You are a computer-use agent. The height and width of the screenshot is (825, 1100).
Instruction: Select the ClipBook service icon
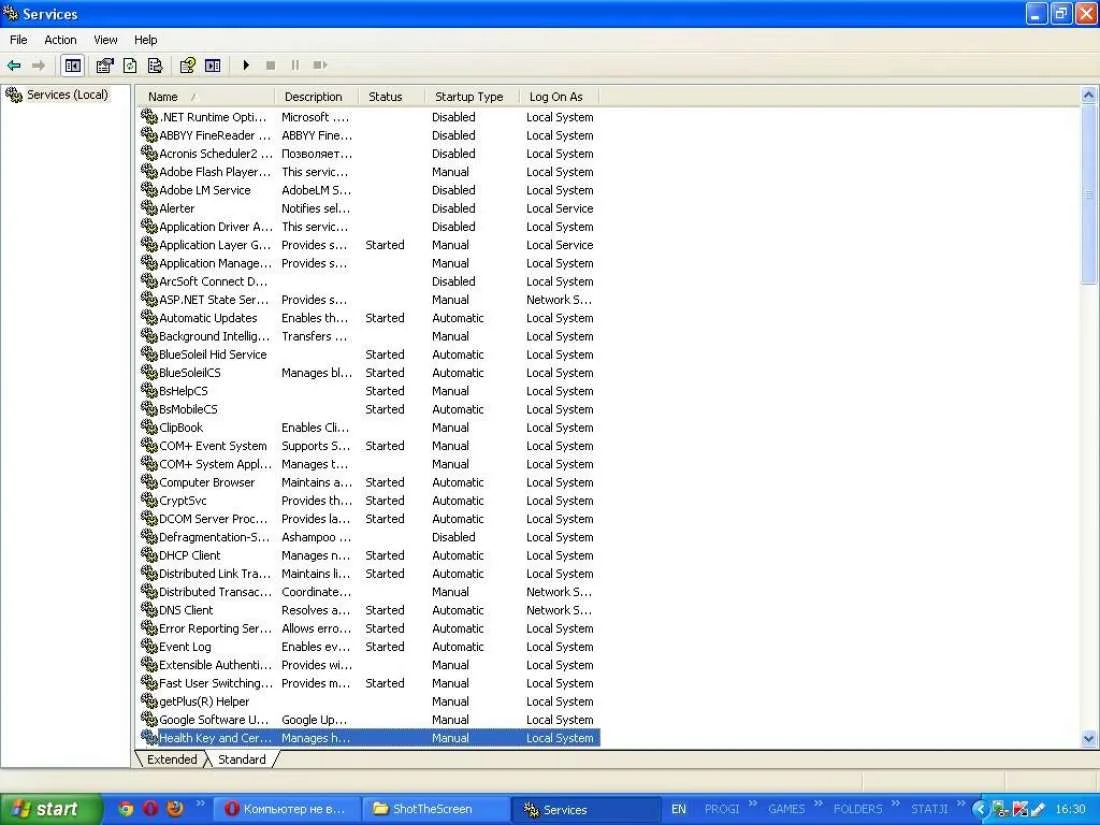tap(149, 427)
